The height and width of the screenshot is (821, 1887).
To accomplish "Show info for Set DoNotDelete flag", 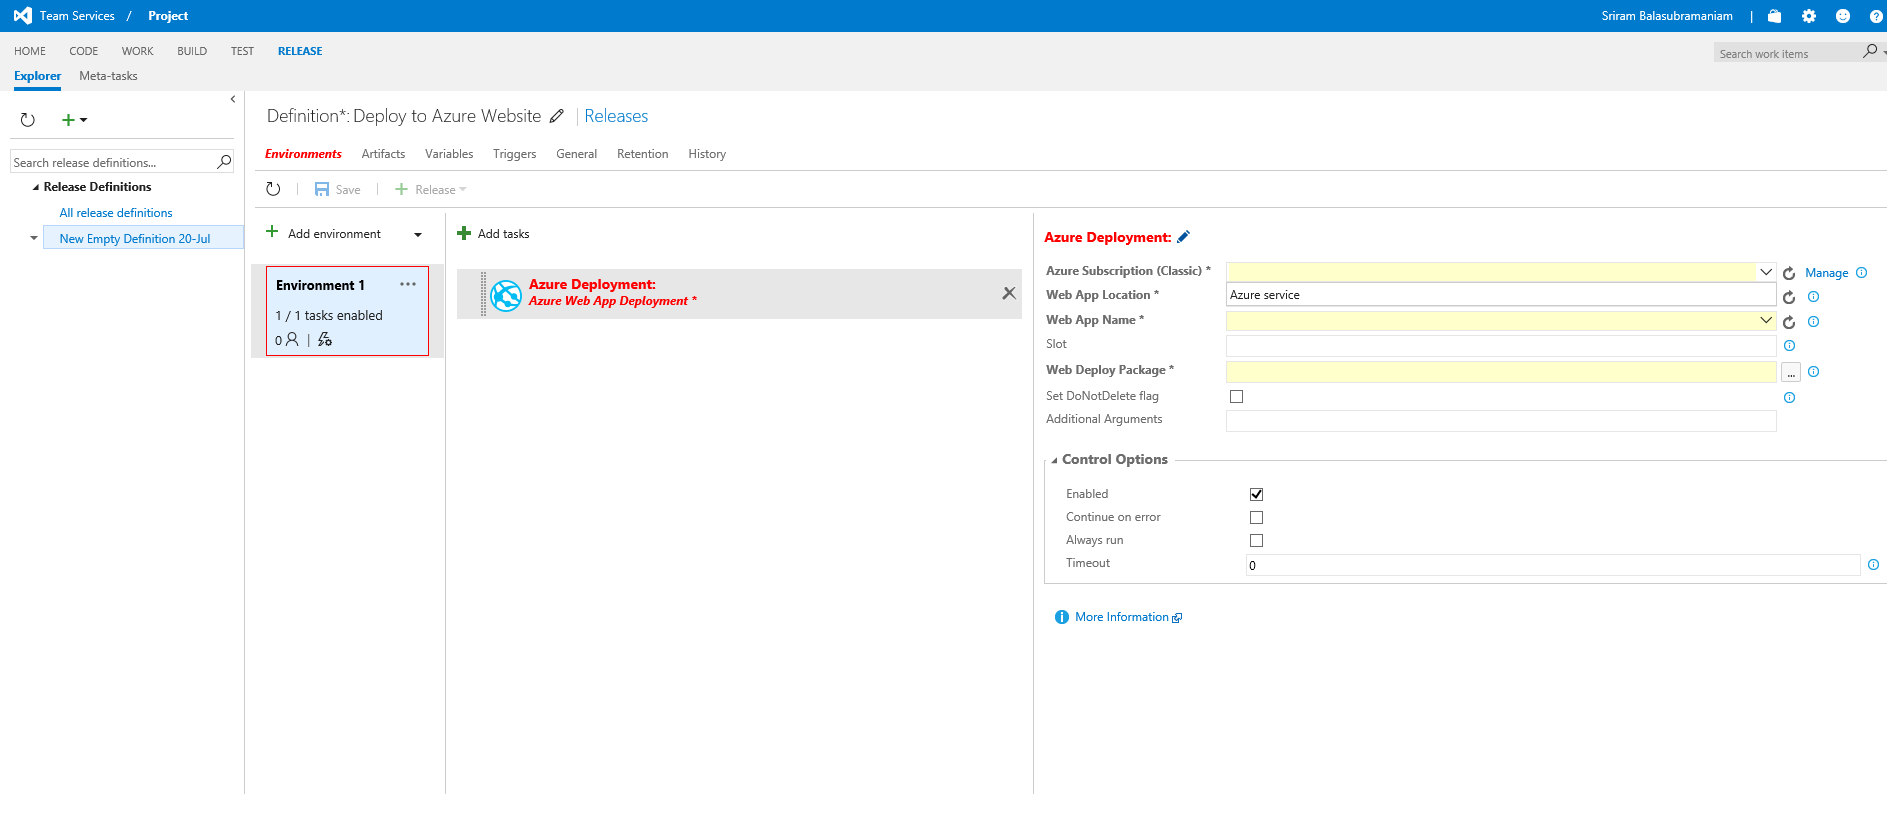I will pyautogui.click(x=1789, y=398).
